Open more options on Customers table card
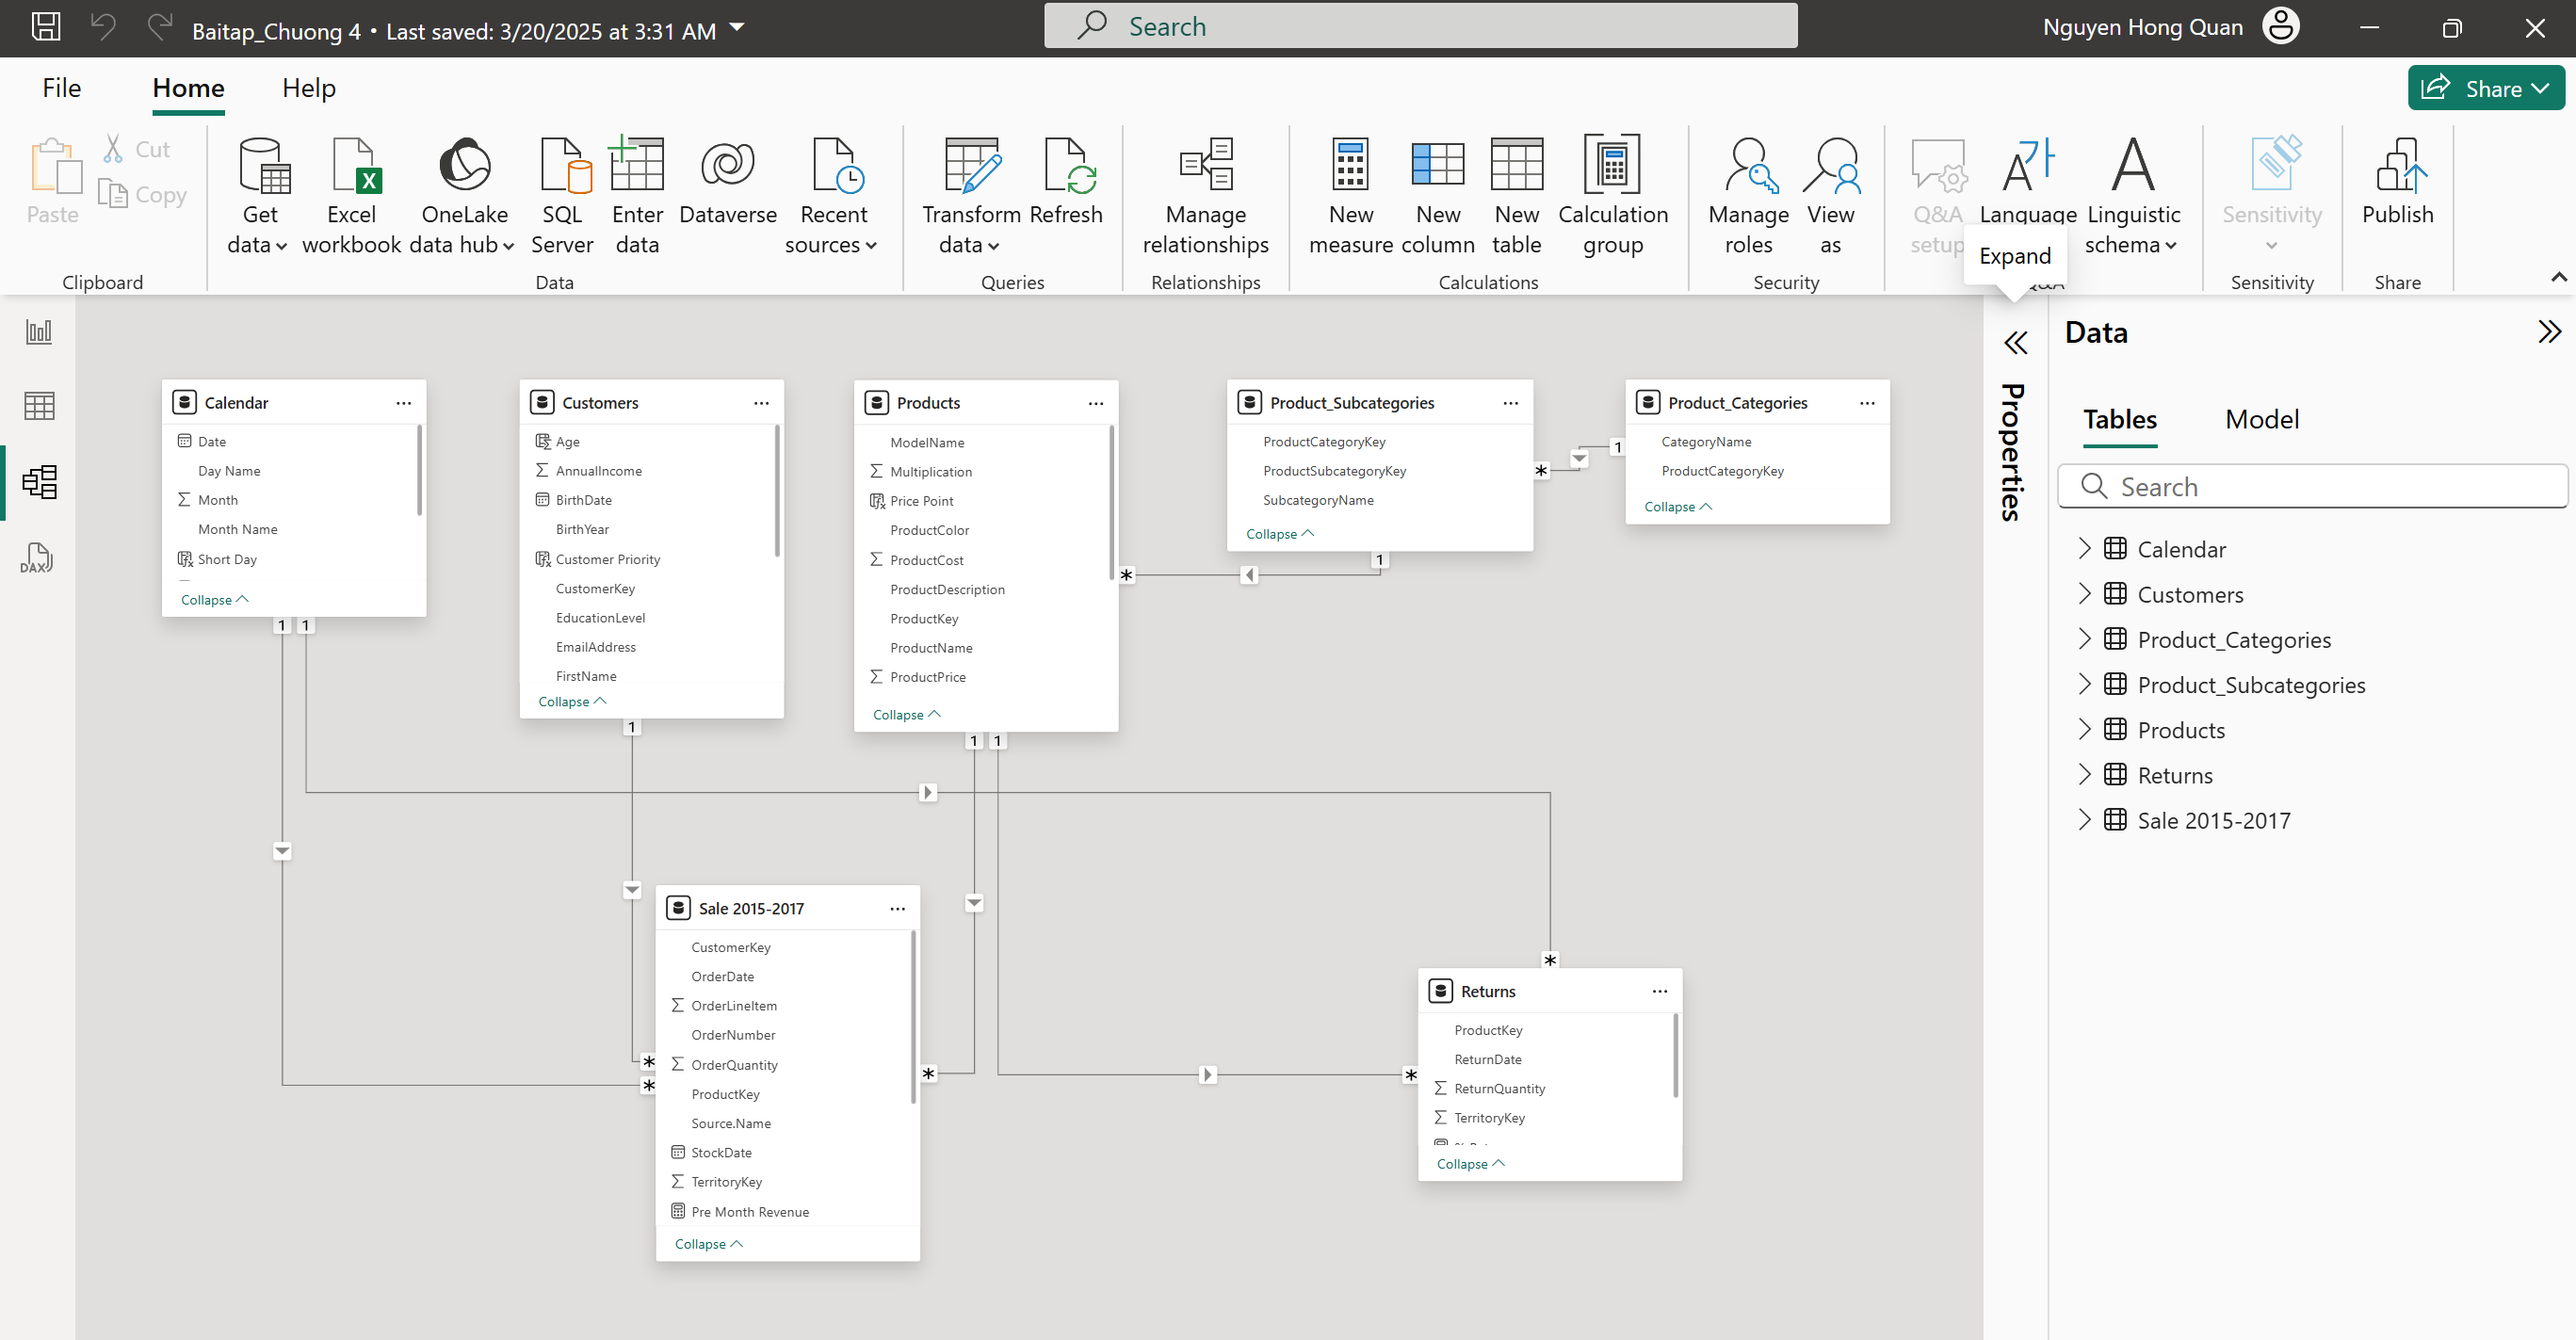 click(x=761, y=403)
